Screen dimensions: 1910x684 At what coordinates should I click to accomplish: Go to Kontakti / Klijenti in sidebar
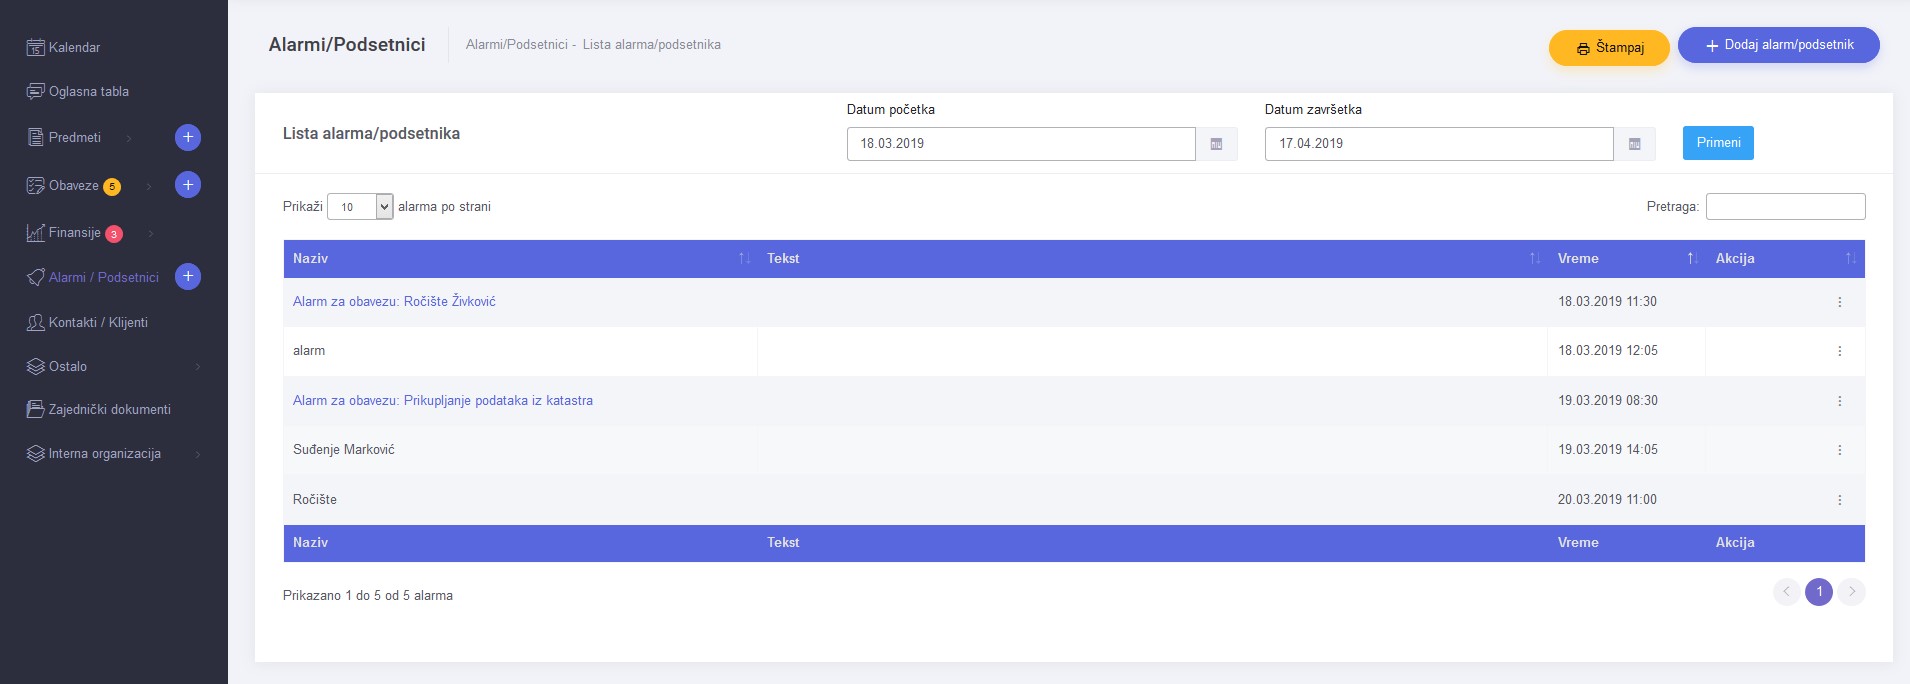point(98,323)
